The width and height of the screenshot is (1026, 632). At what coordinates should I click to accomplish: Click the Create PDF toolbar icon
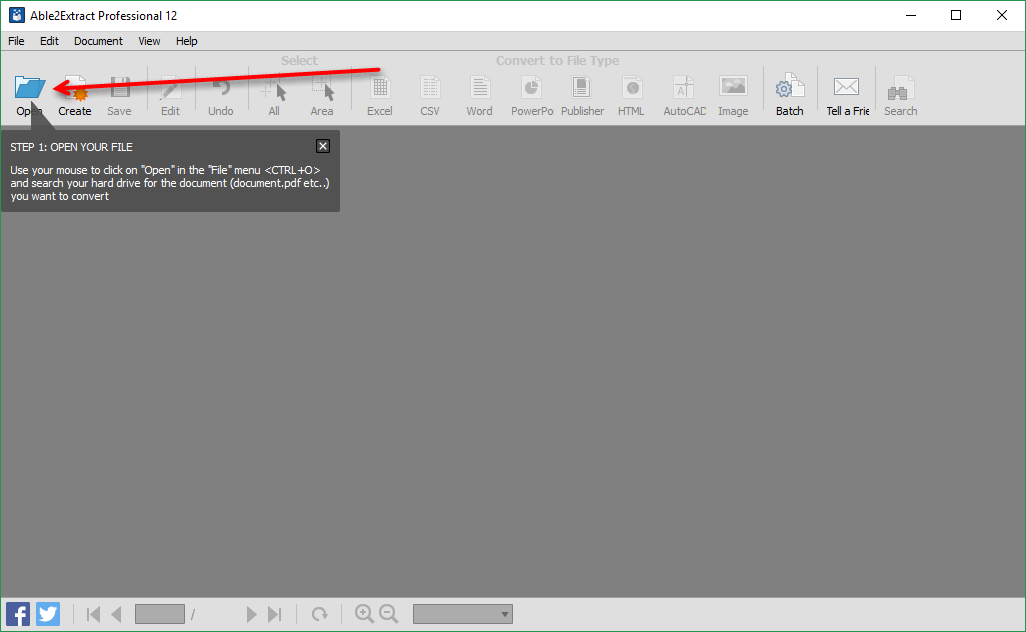pos(75,88)
